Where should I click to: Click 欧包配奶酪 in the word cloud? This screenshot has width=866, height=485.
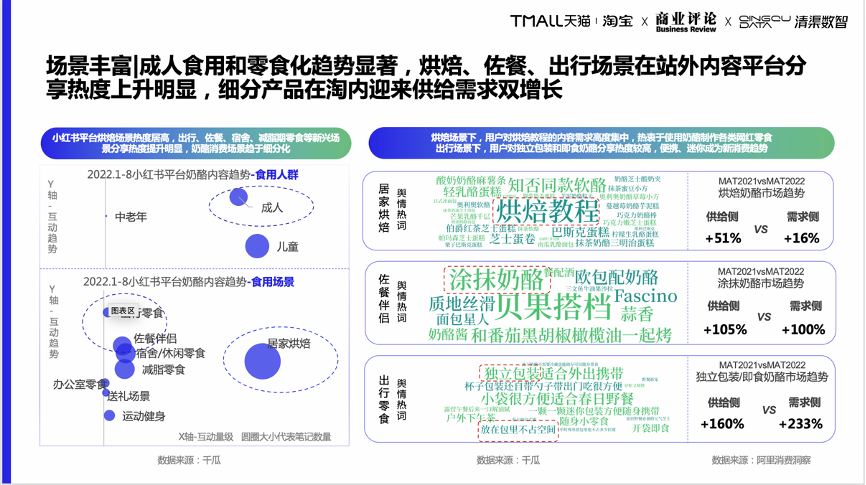616,277
